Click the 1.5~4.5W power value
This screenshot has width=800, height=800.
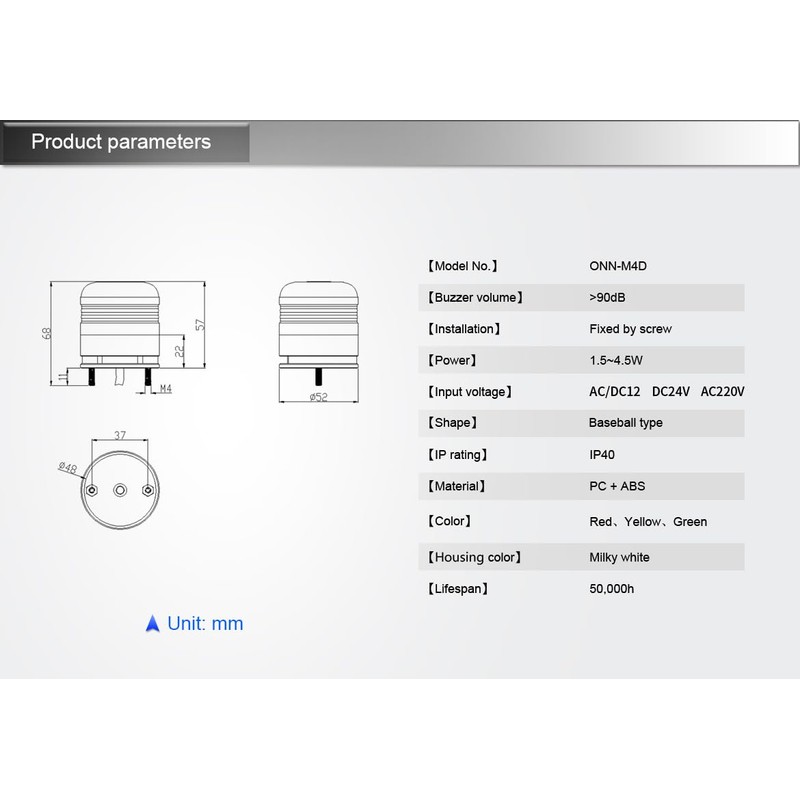(616, 360)
